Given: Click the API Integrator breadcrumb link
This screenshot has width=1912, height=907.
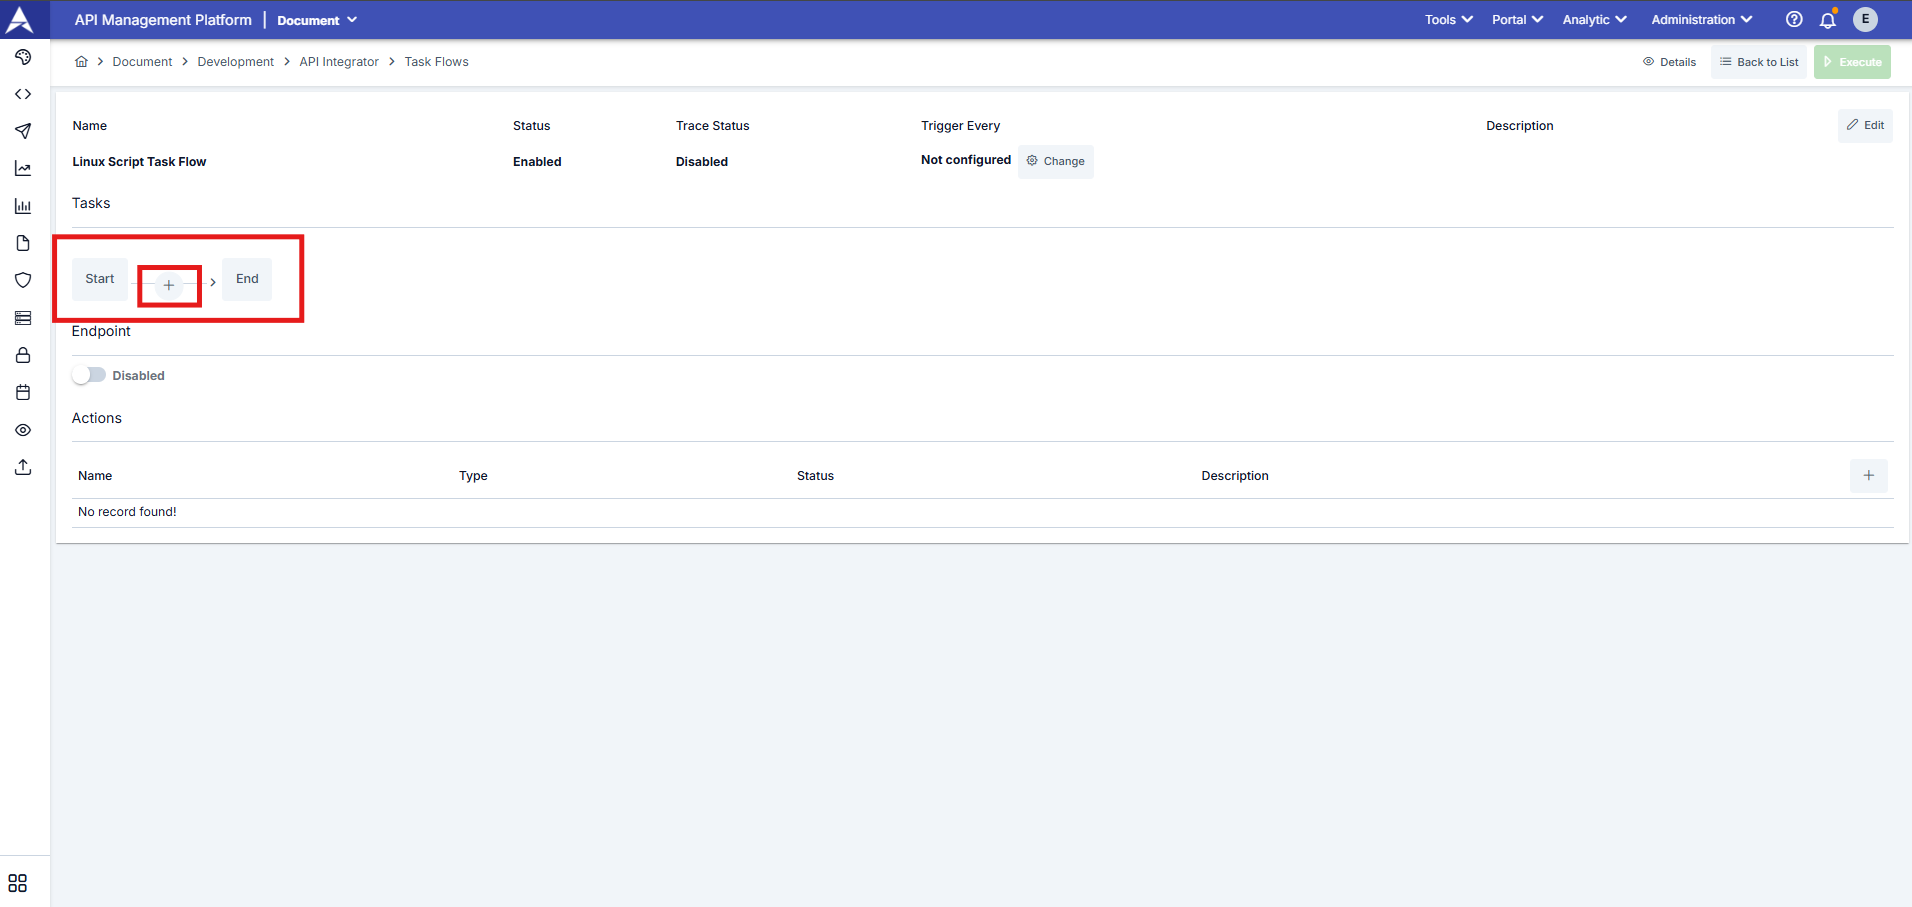Looking at the screenshot, I should [339, 62].
